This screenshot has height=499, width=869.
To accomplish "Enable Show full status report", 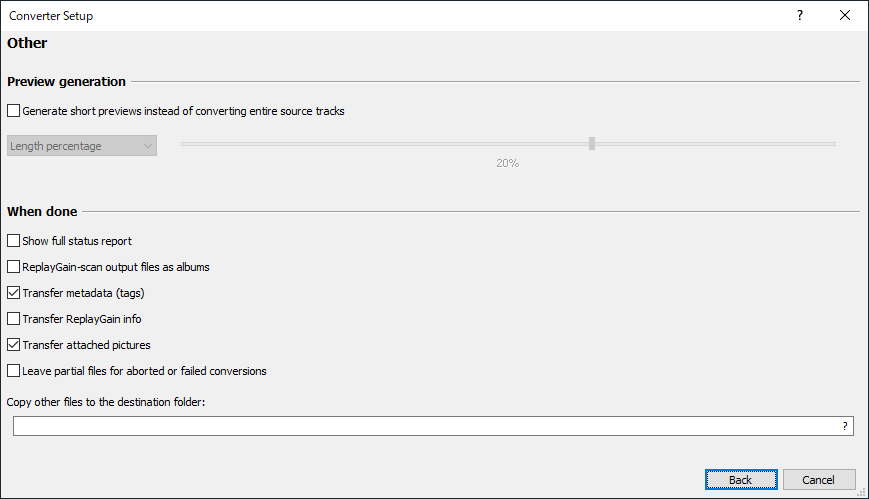I will 13,241.
